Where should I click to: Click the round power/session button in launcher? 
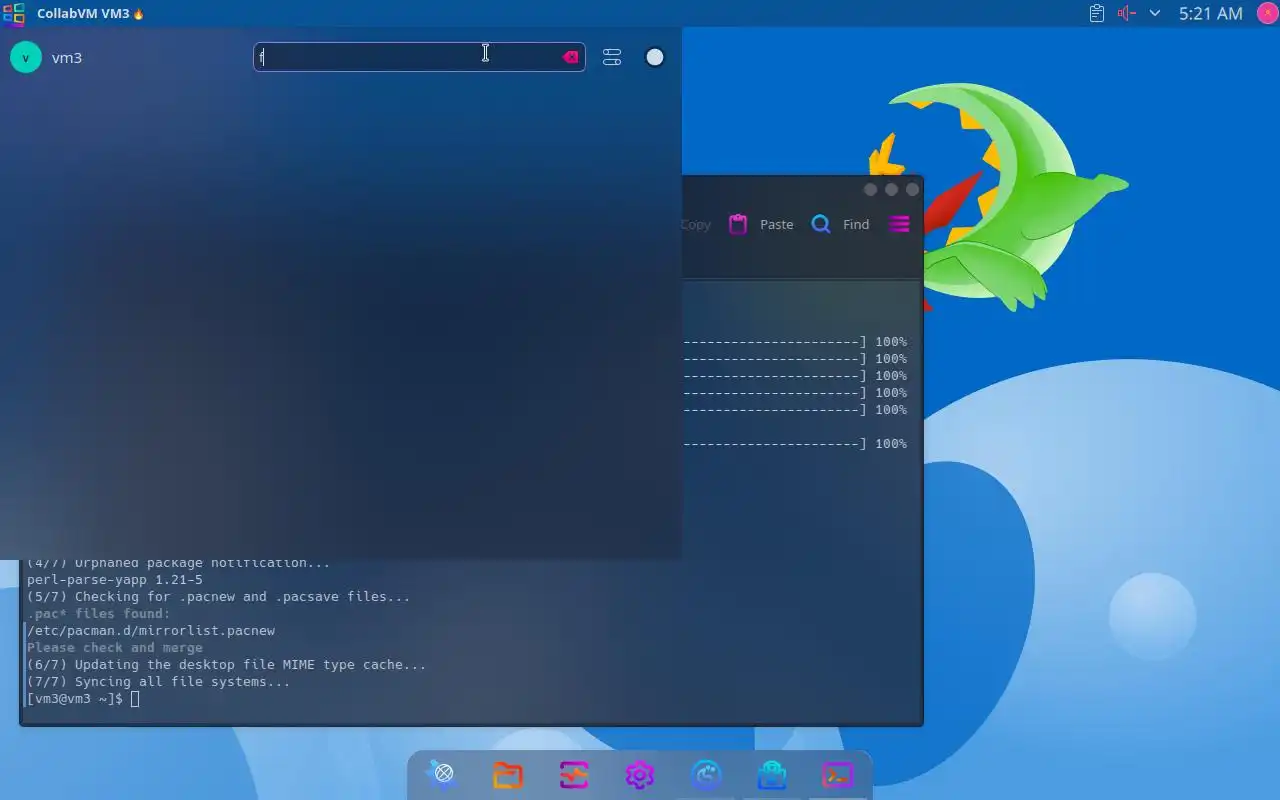pyautogui.click(x=655, y=57)
